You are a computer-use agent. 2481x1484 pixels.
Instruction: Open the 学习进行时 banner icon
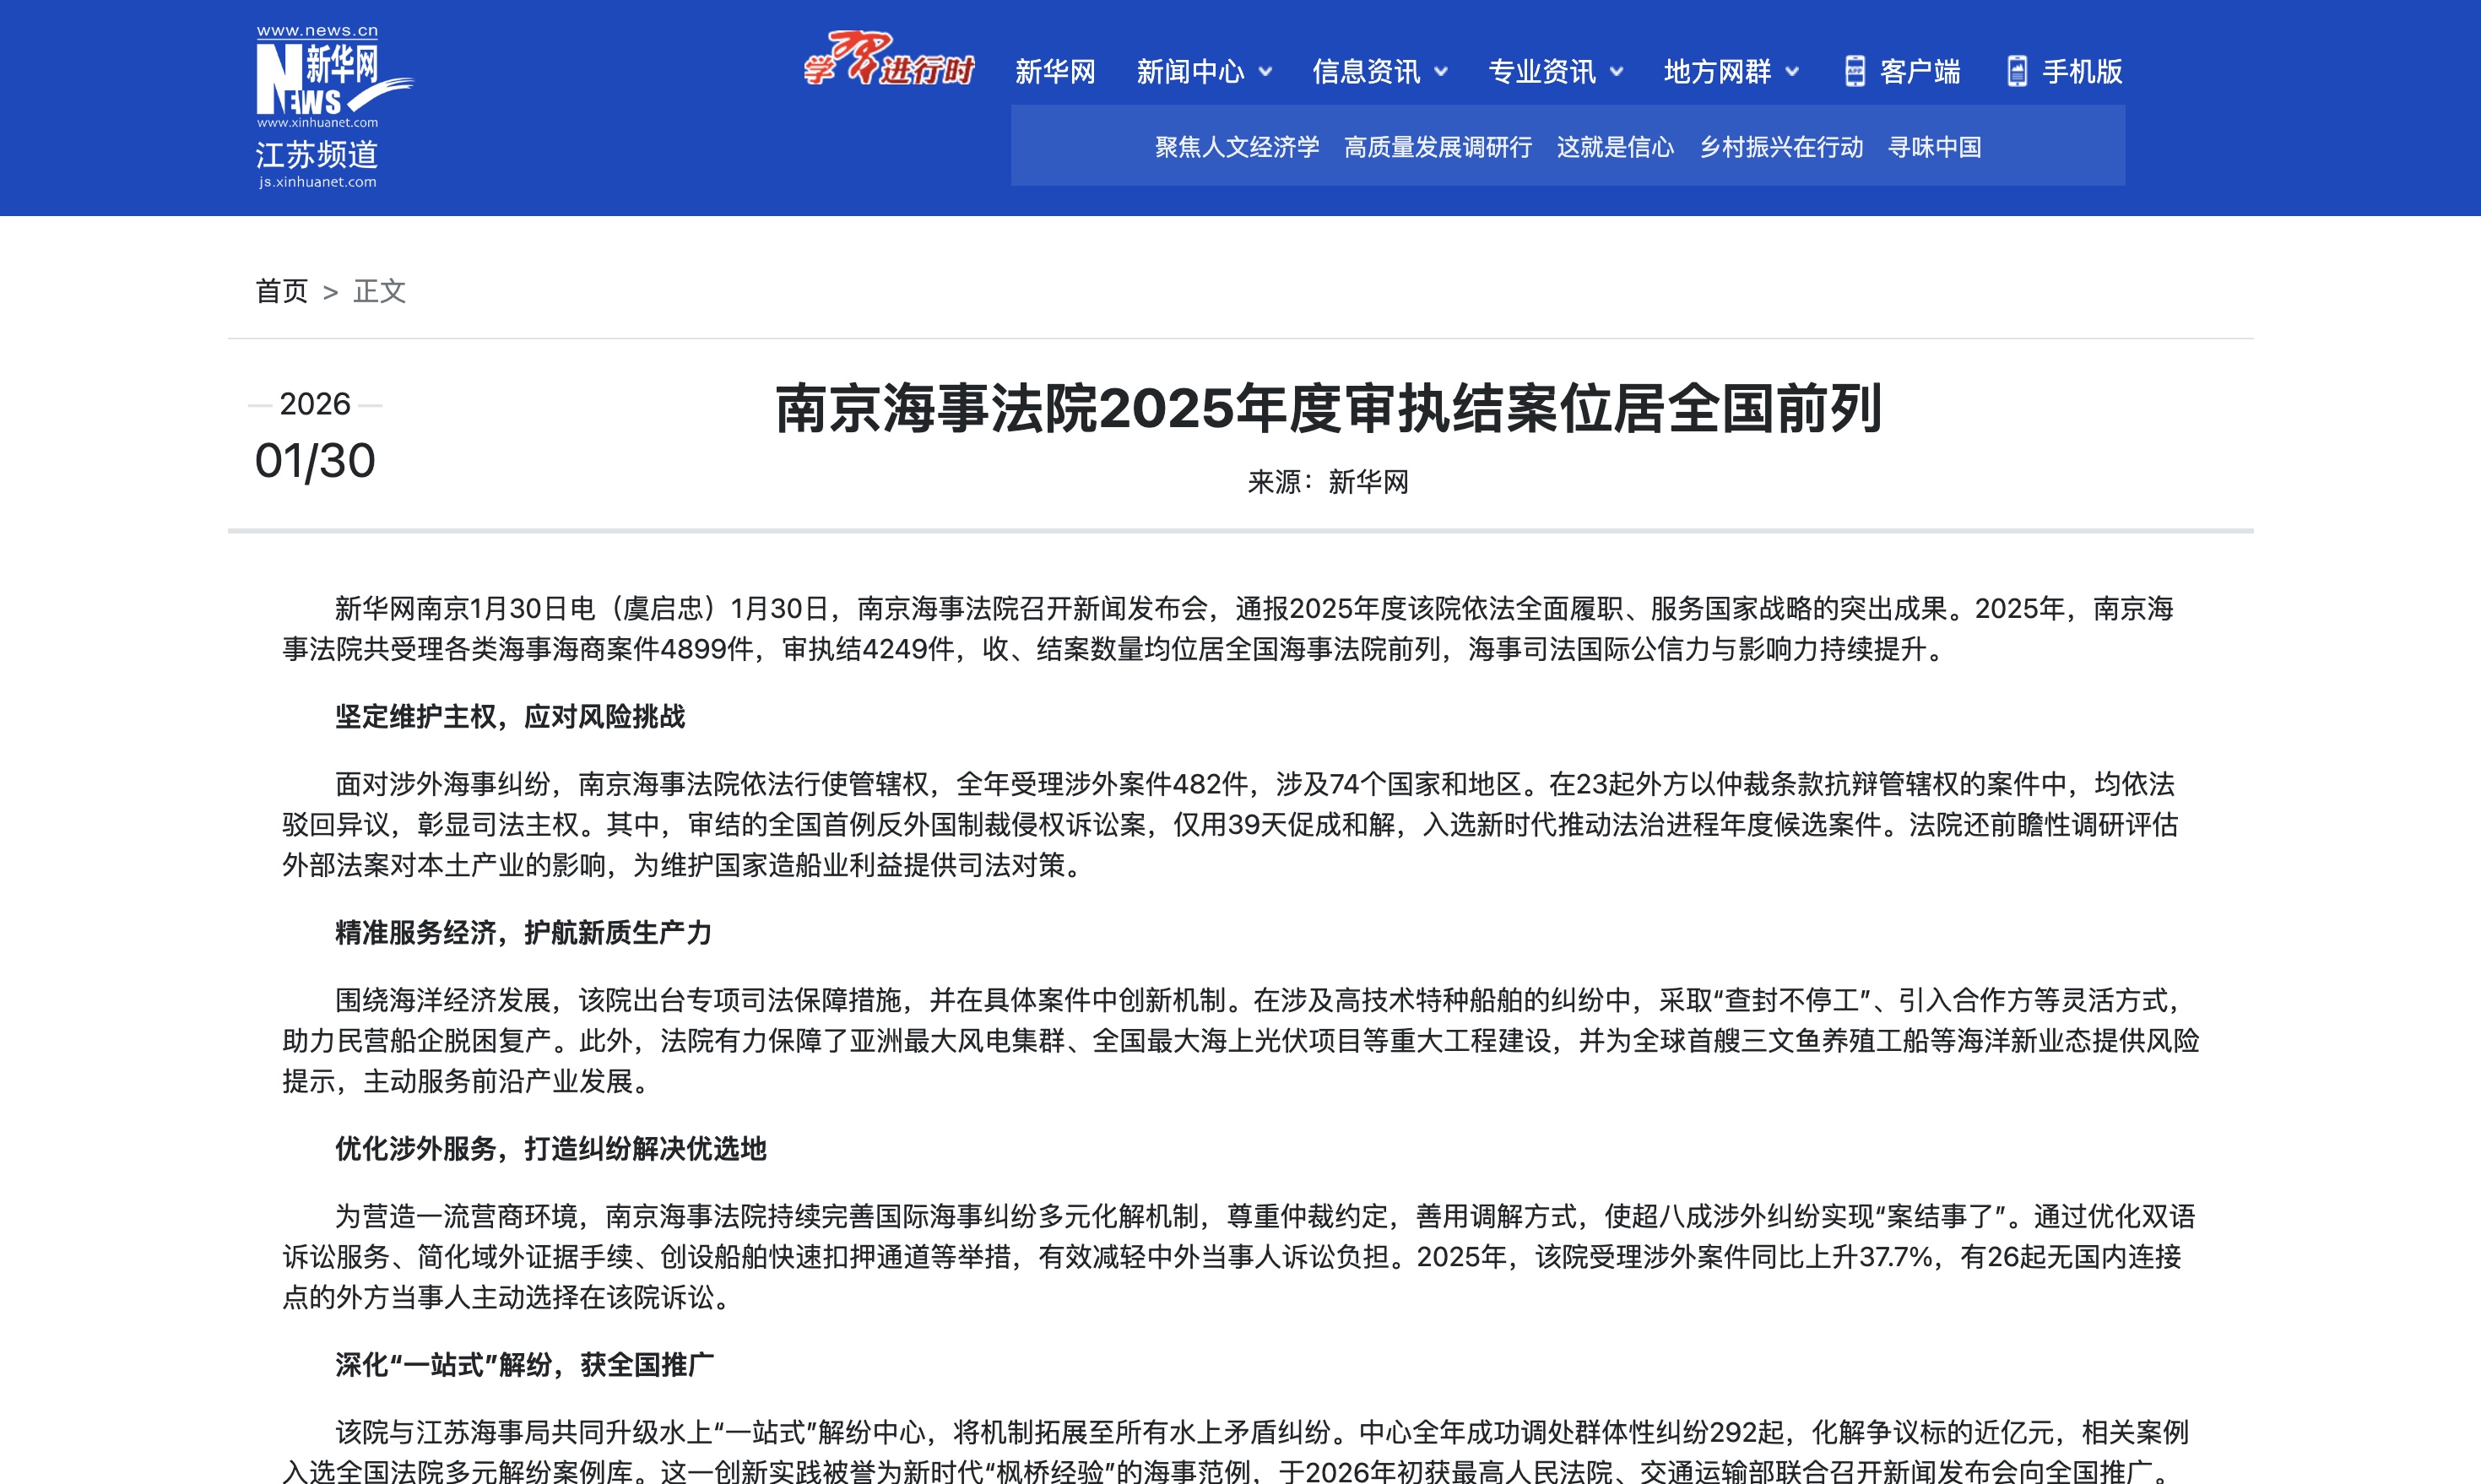coord(888,60)
